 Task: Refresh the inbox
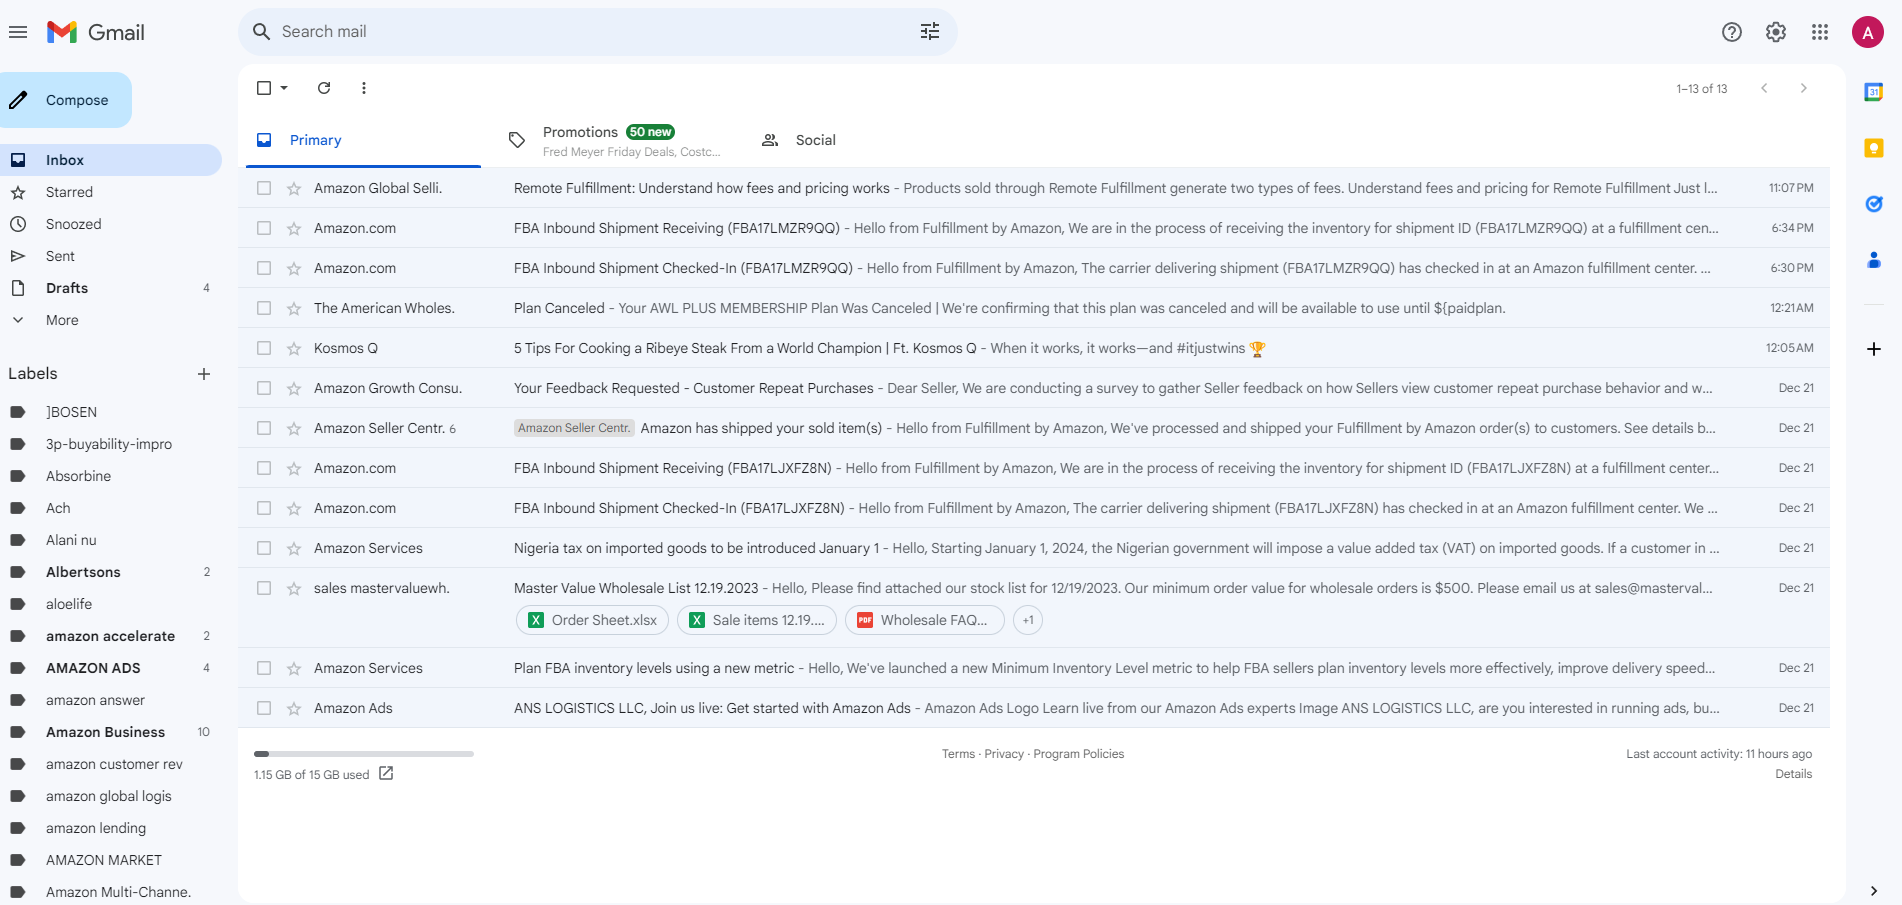pos(324,88)
